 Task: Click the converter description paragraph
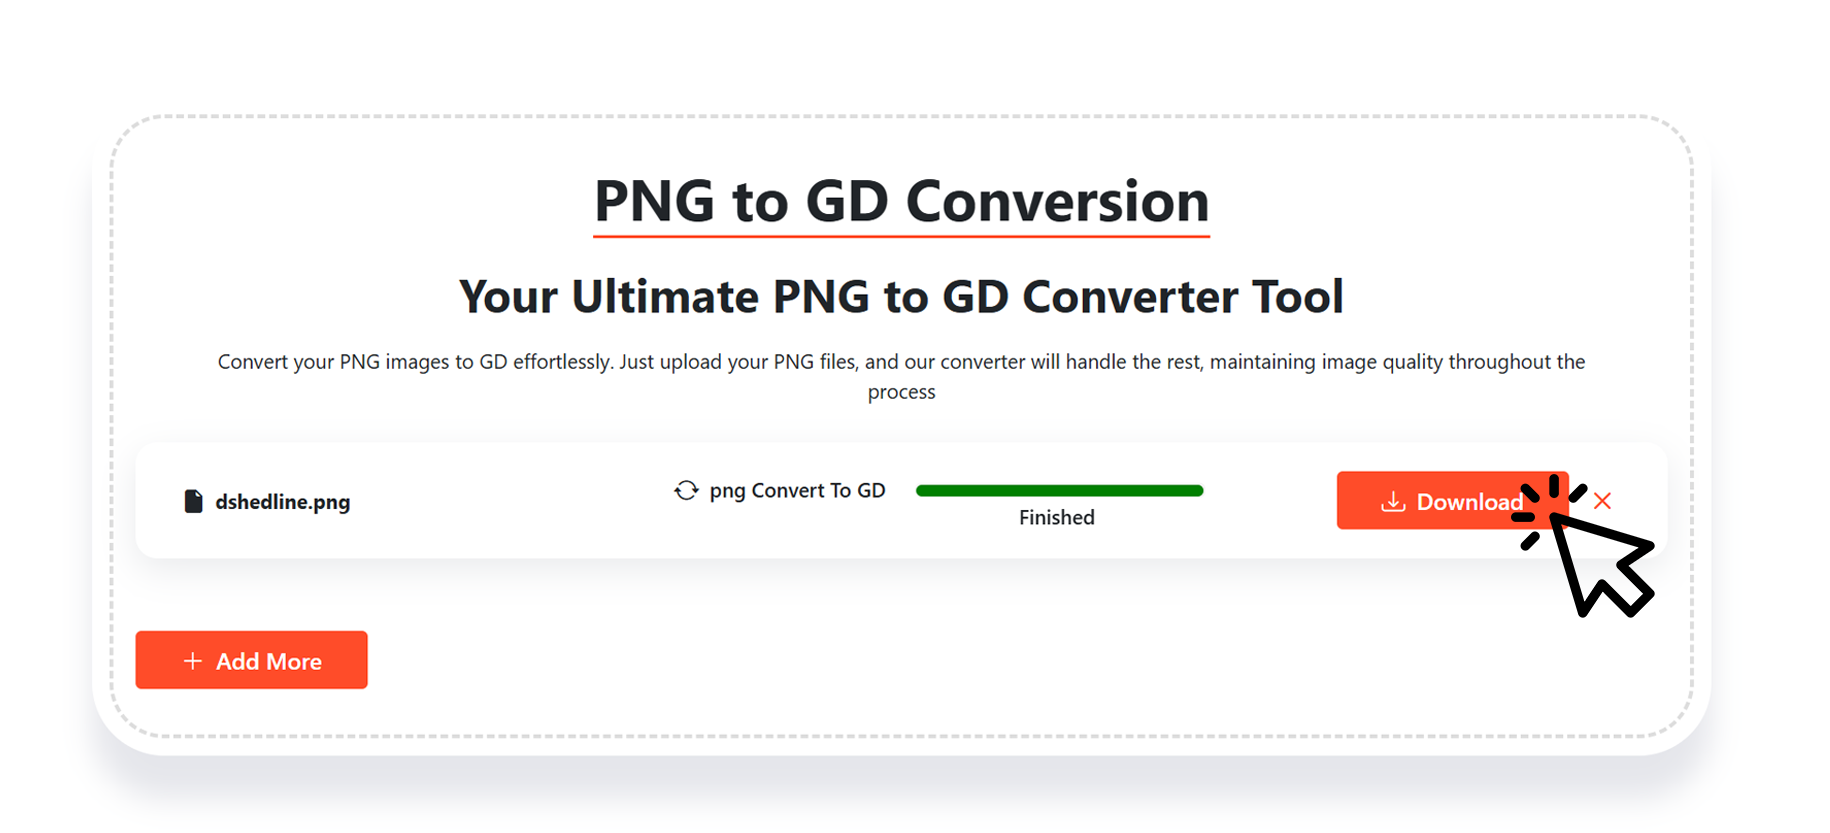pos(901,376)
